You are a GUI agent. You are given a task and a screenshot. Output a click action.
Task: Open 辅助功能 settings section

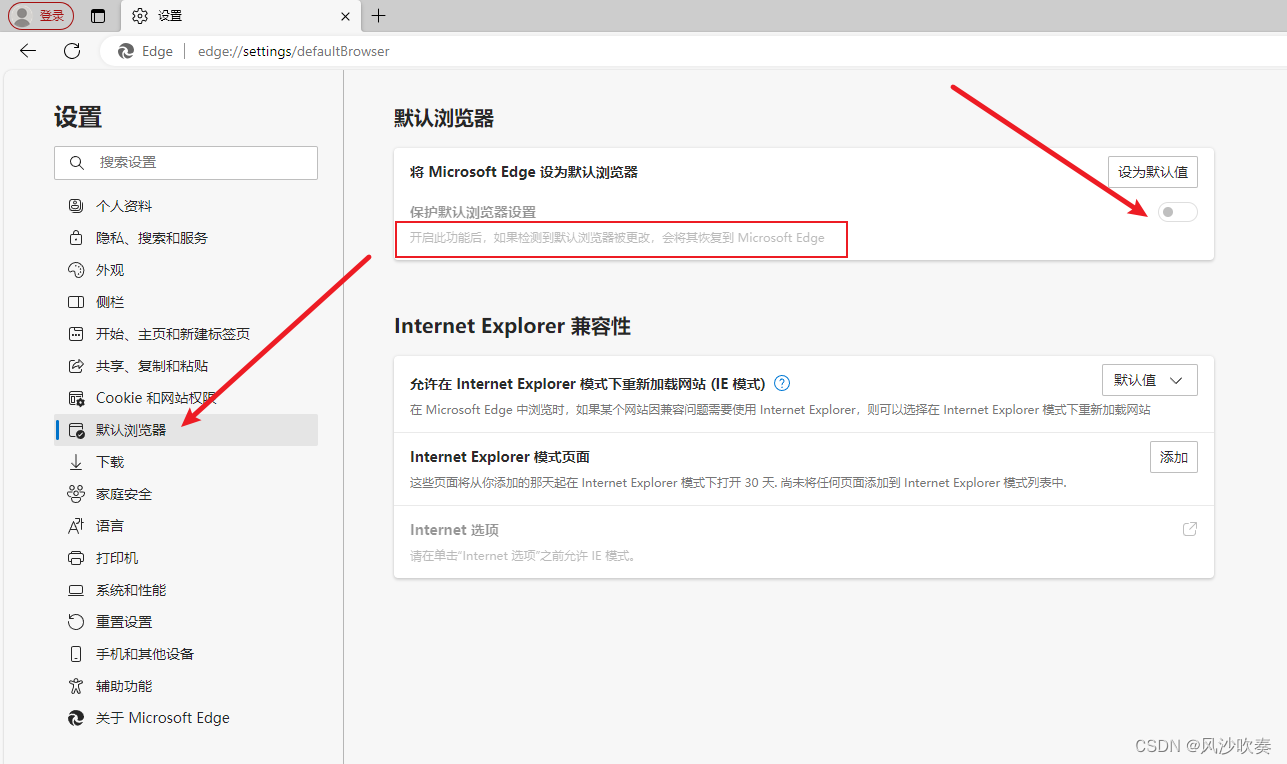186,686
